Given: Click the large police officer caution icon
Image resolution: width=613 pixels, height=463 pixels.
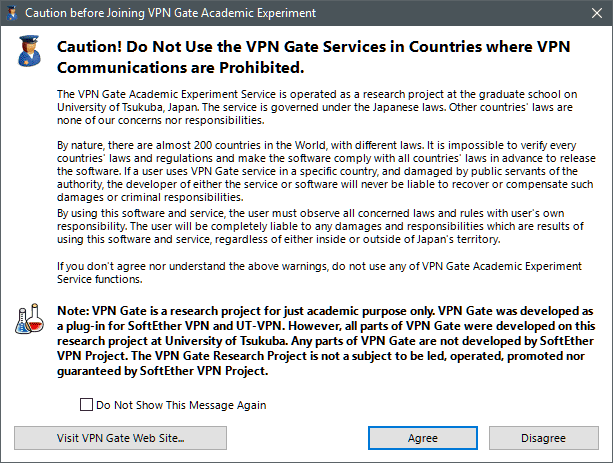Looking at the screenshot, I should (x=29, y=51).
